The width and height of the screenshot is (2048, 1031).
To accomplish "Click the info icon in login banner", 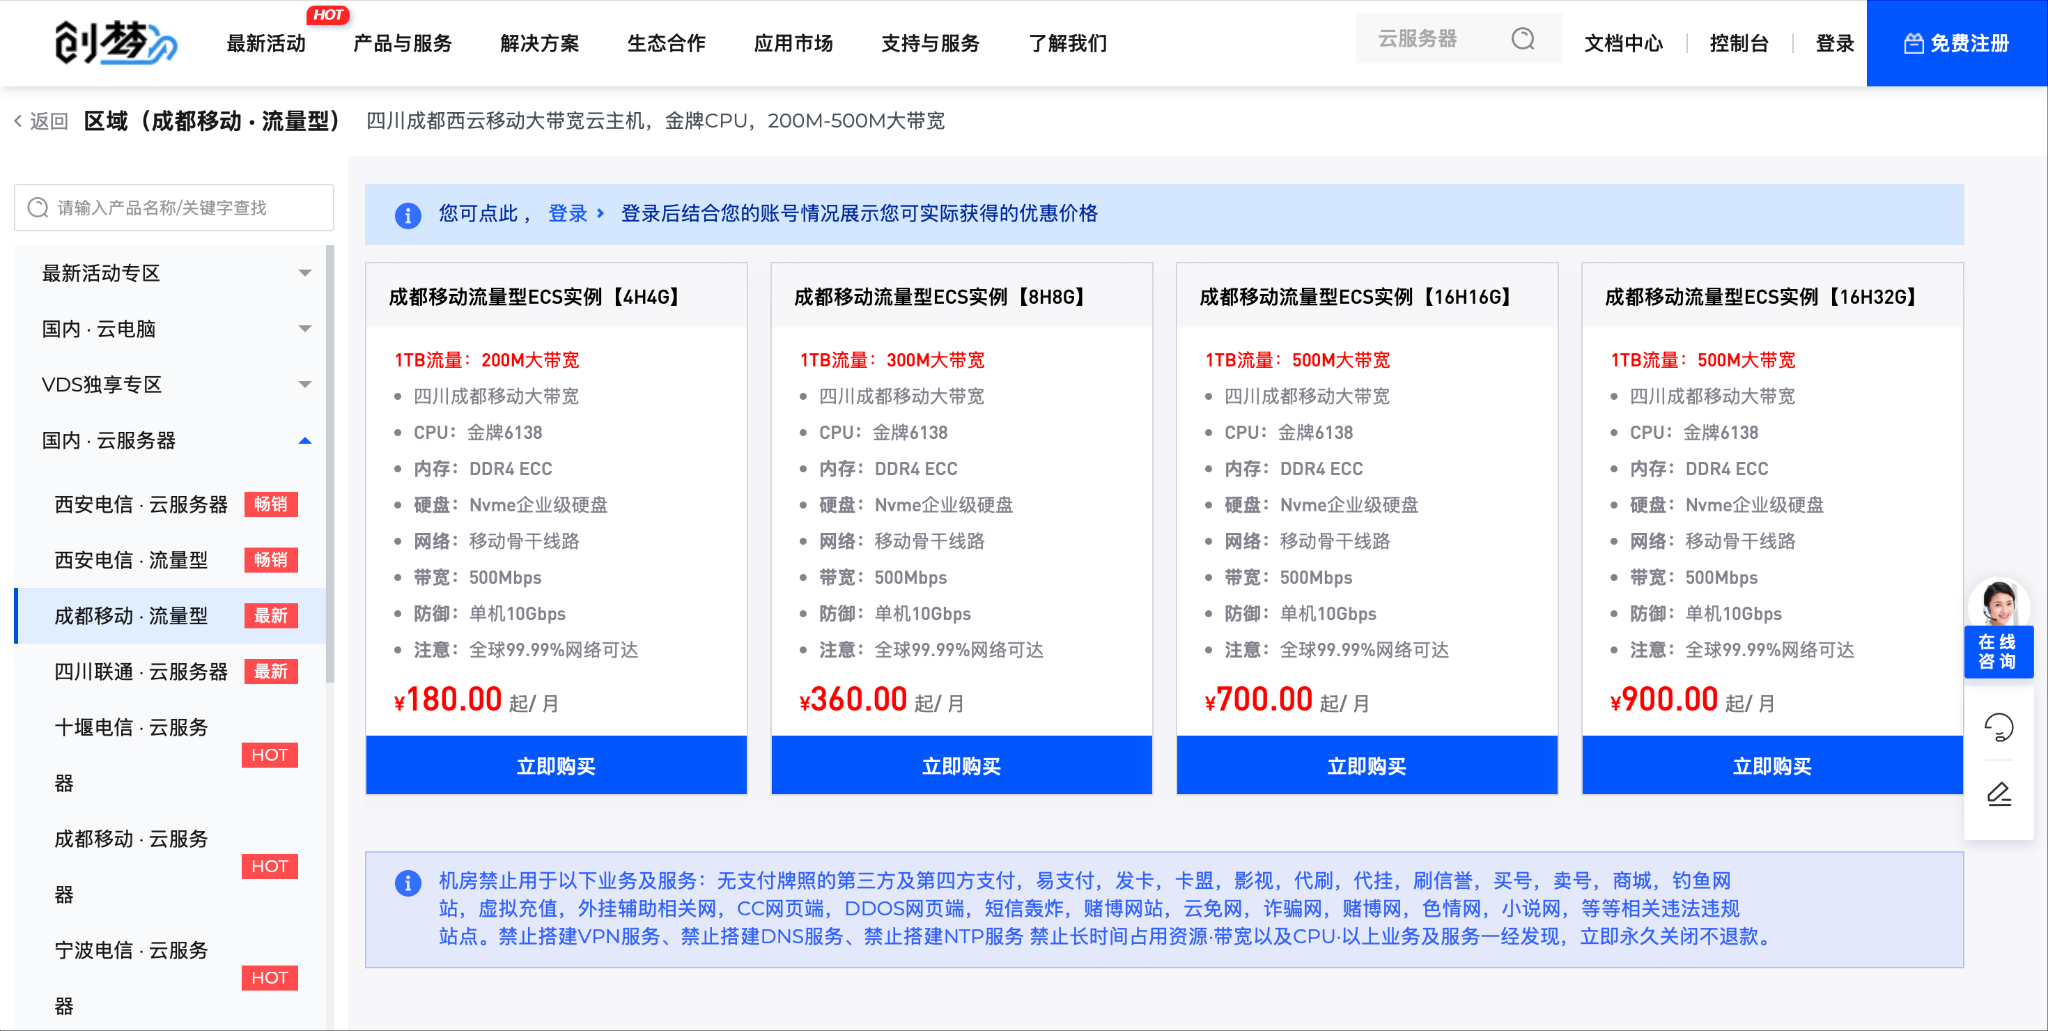I will [x=408, y=215].
